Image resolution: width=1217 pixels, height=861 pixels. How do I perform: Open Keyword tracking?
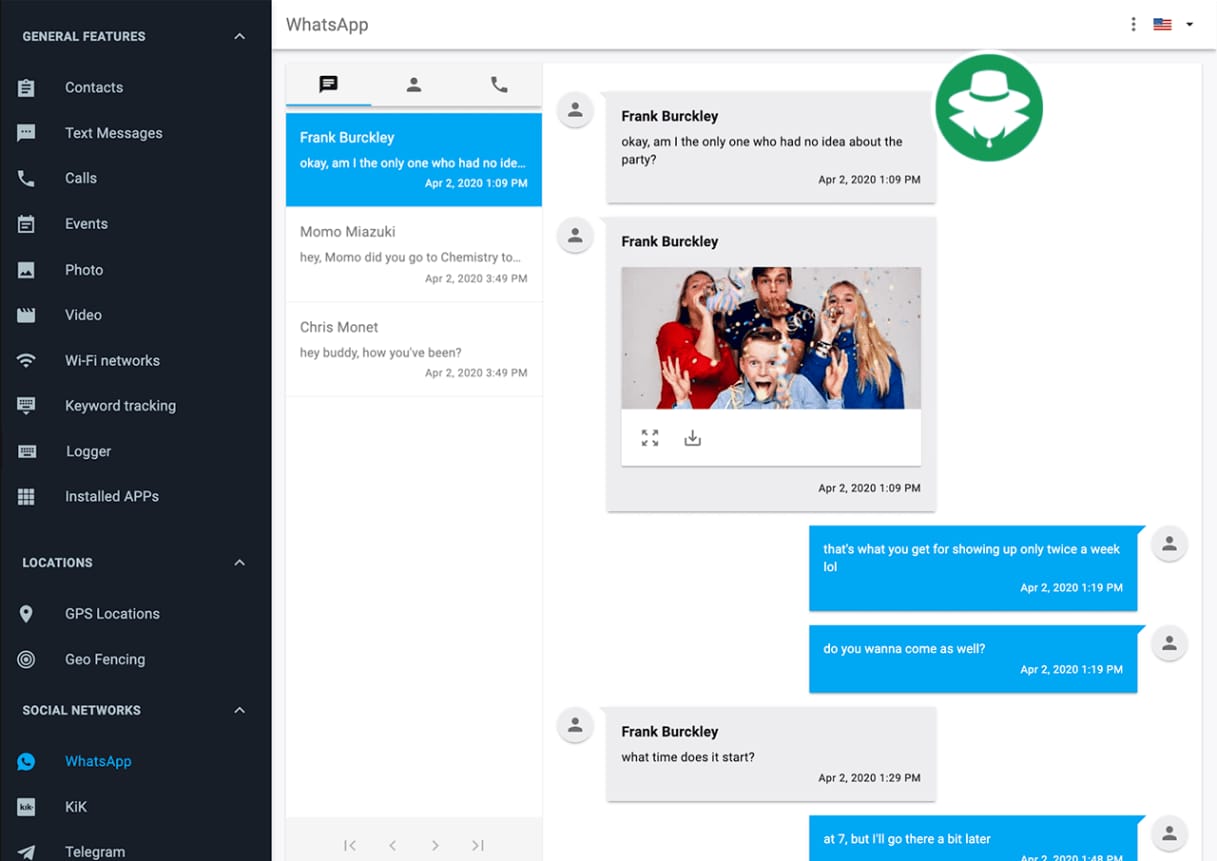(120, 405)
